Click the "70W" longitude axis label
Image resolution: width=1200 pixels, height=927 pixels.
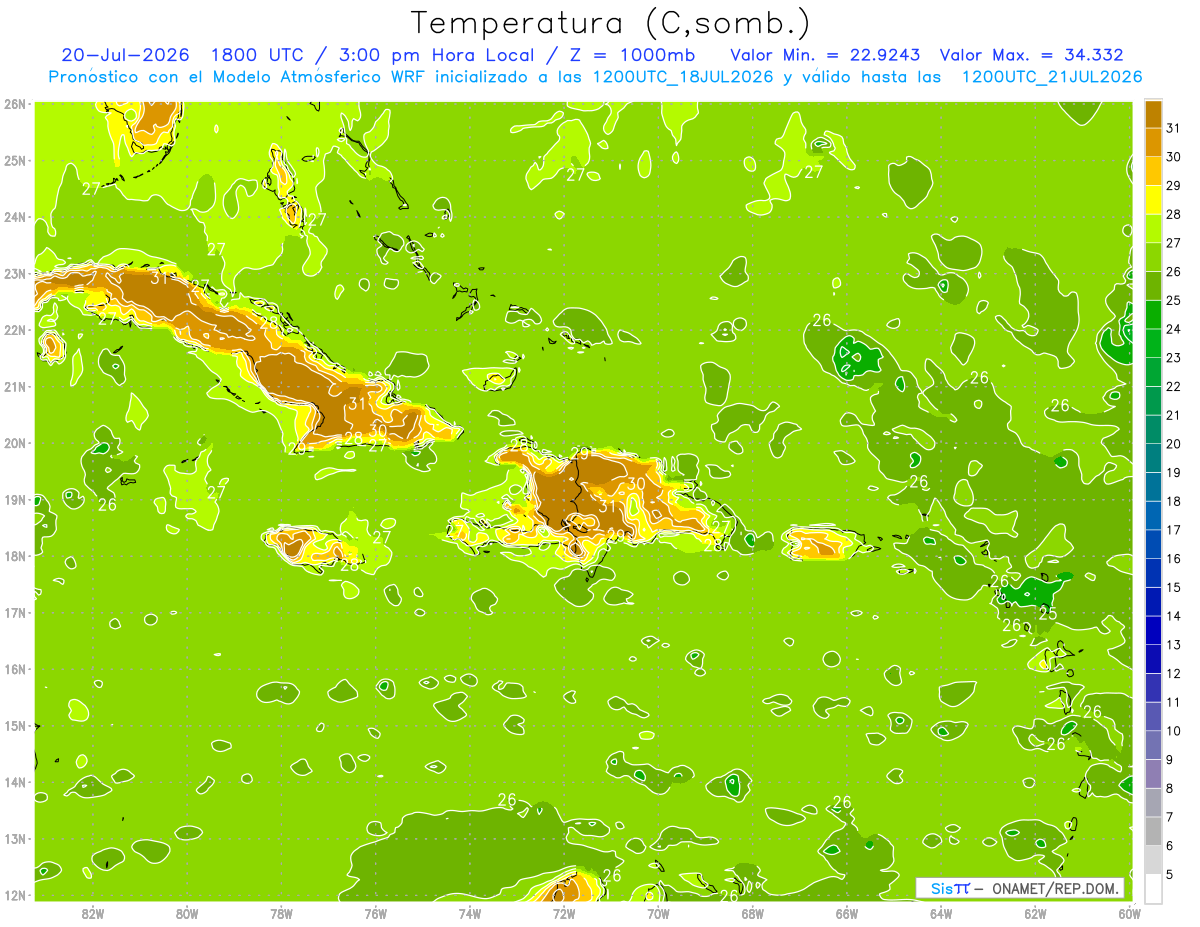(x=658, y=912)
